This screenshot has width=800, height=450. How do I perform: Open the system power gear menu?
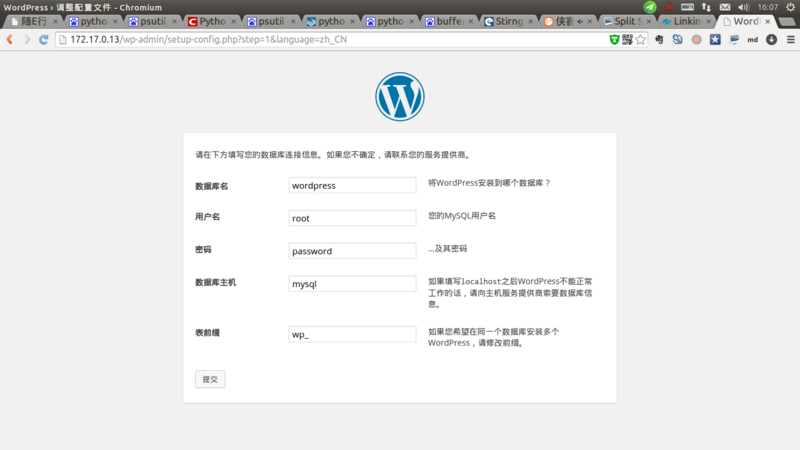790,7
